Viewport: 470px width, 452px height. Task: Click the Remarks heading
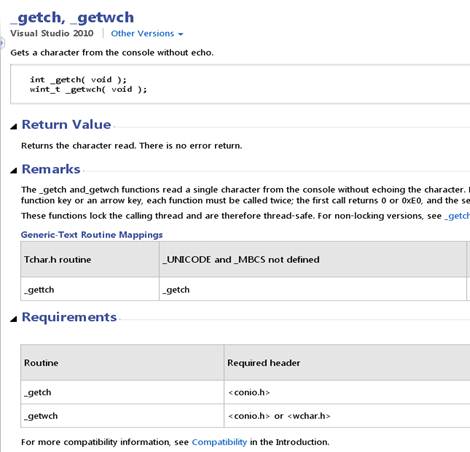[x=51, y=169]
